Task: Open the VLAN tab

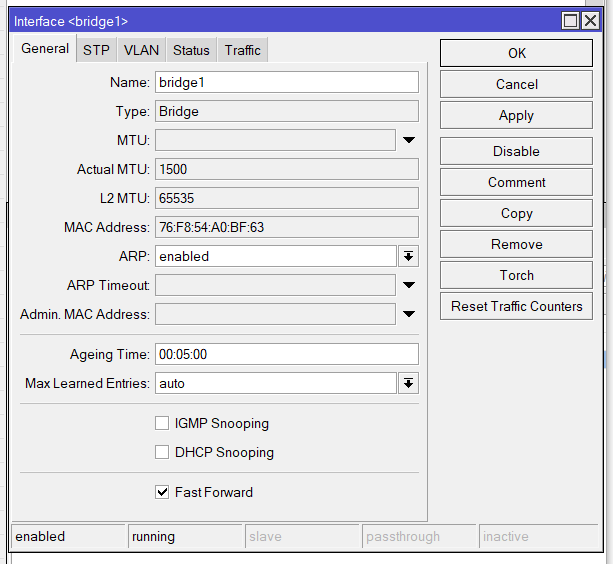Action: point(141,50)
